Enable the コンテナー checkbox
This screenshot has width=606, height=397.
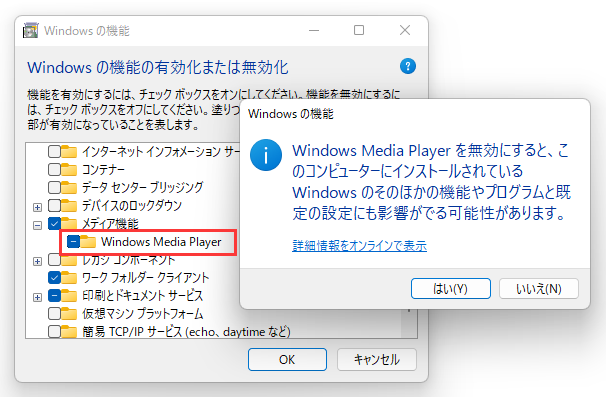tap(54, 169)
